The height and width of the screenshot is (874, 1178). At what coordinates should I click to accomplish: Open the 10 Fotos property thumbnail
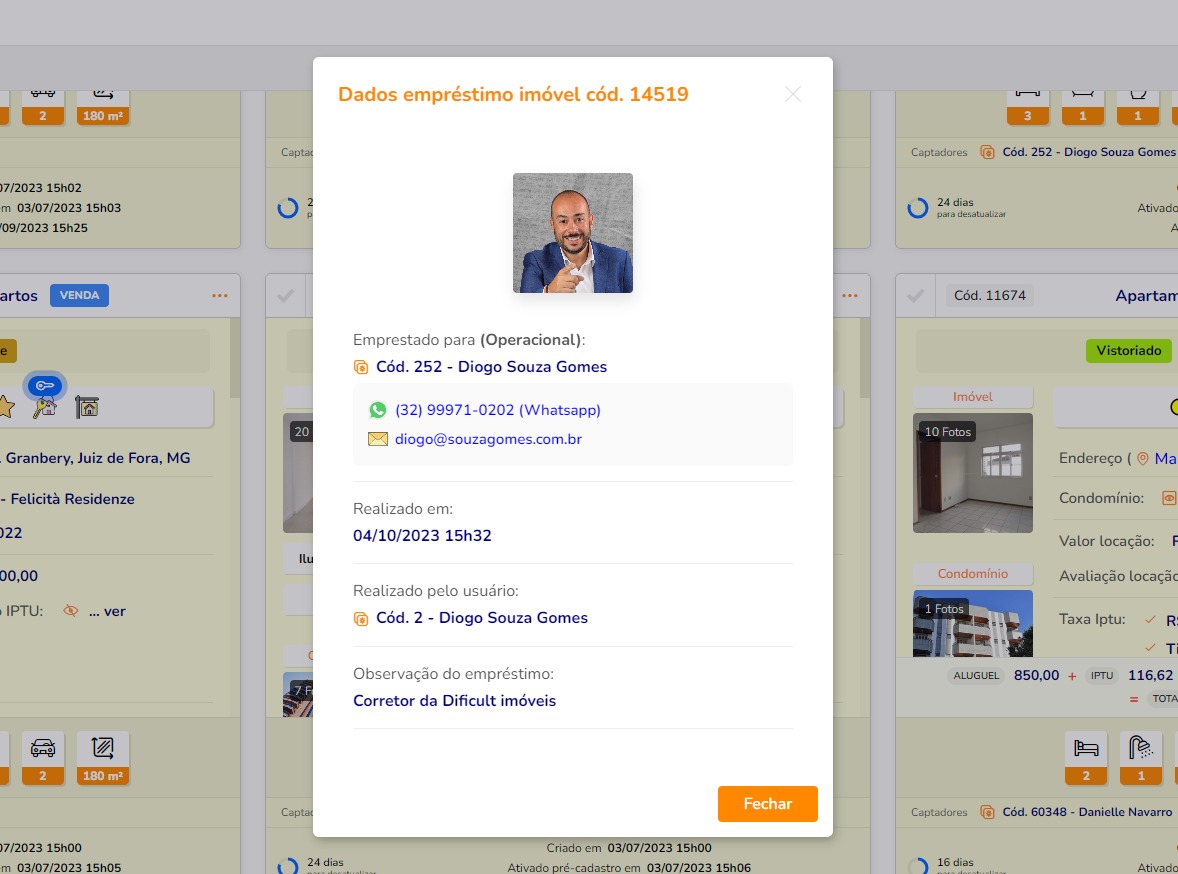[972, 472]
